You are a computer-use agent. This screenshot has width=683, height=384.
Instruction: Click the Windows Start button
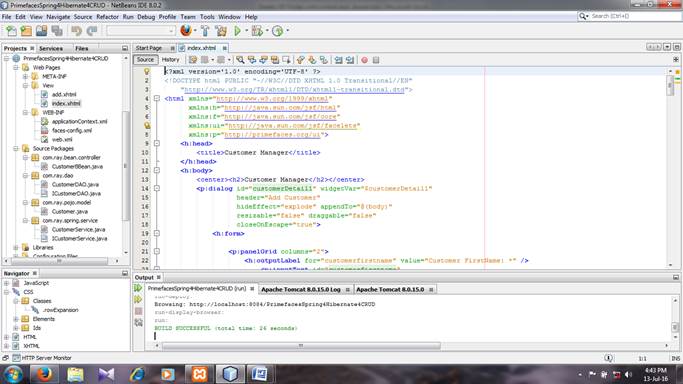12,374
